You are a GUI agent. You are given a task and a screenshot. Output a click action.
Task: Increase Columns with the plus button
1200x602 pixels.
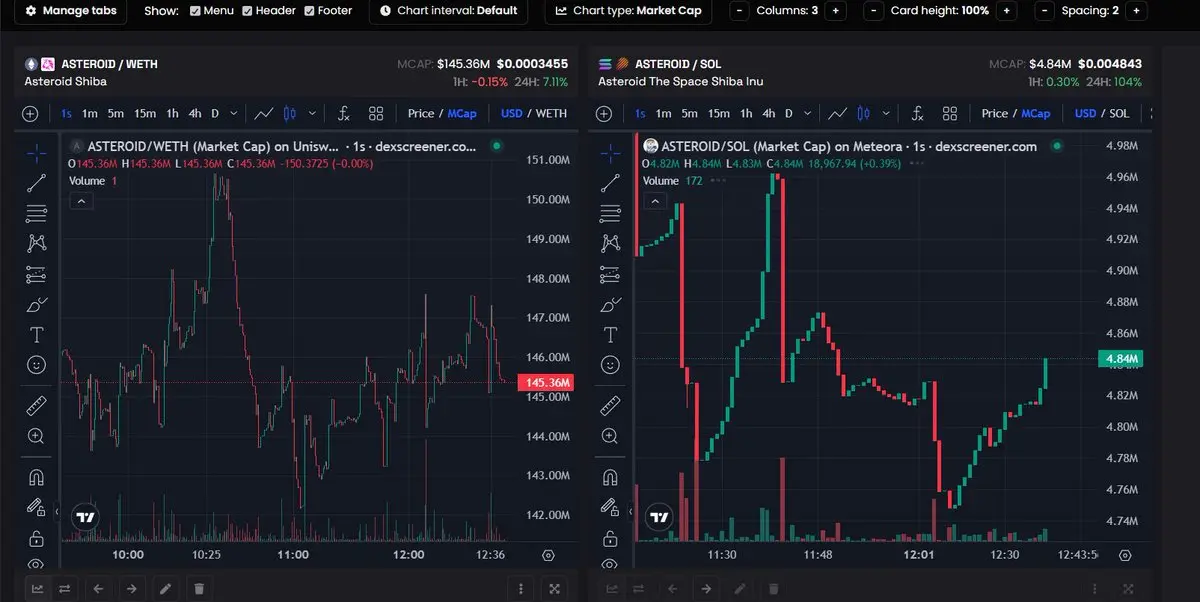837,11
